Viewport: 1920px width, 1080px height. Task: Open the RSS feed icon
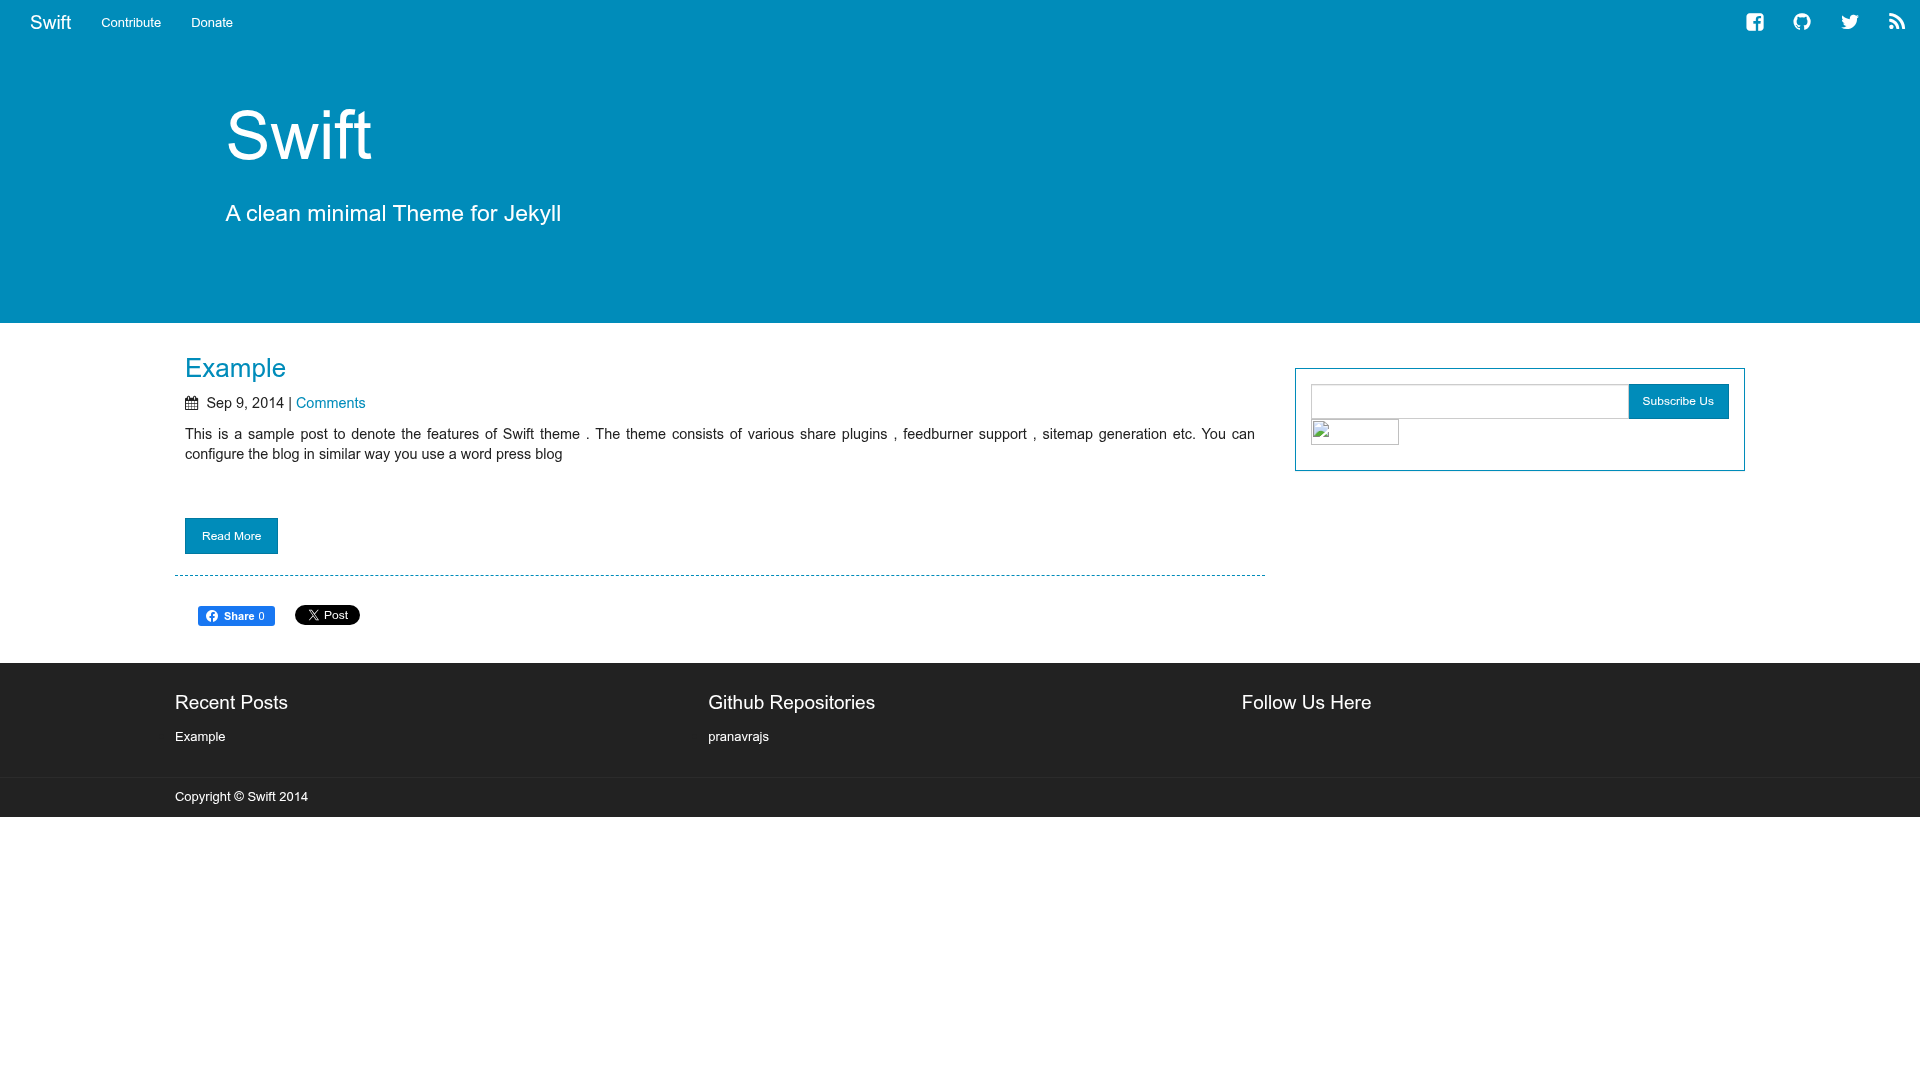[1896, 22]
